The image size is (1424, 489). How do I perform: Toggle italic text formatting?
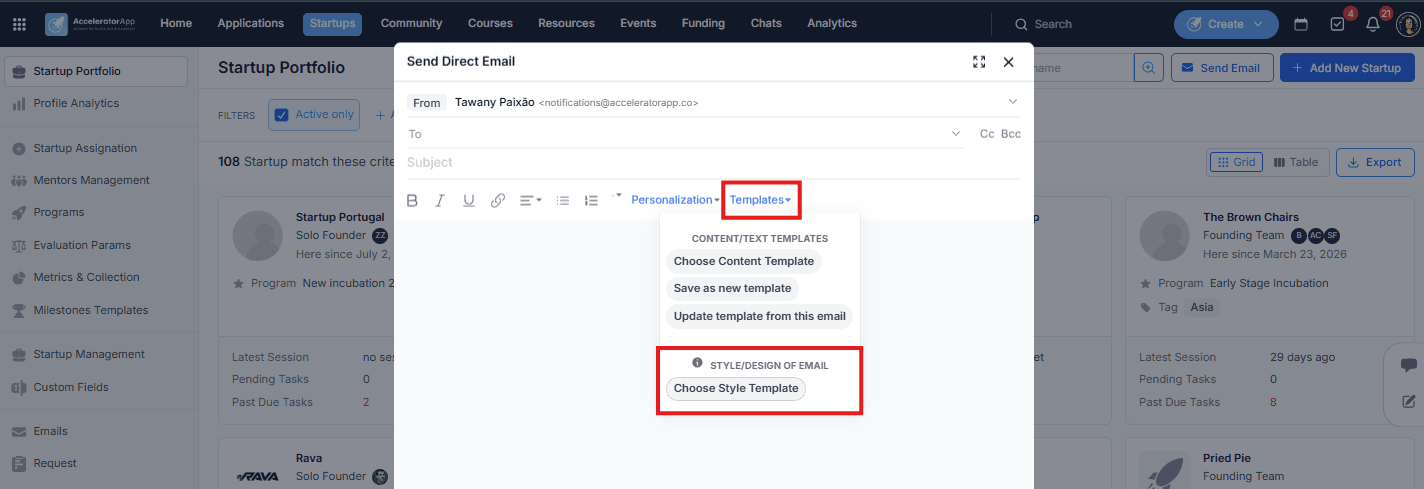(x=440, y=200)
